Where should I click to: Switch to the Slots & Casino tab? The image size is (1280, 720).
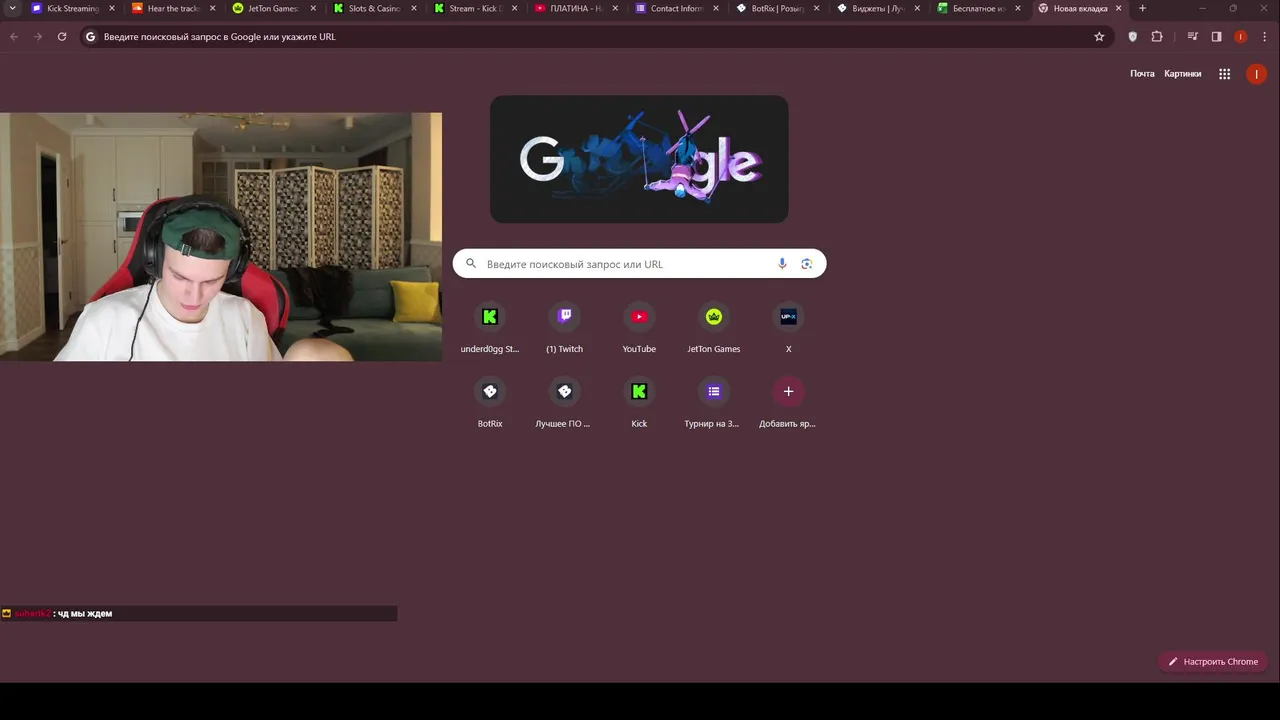click(374, 8)
